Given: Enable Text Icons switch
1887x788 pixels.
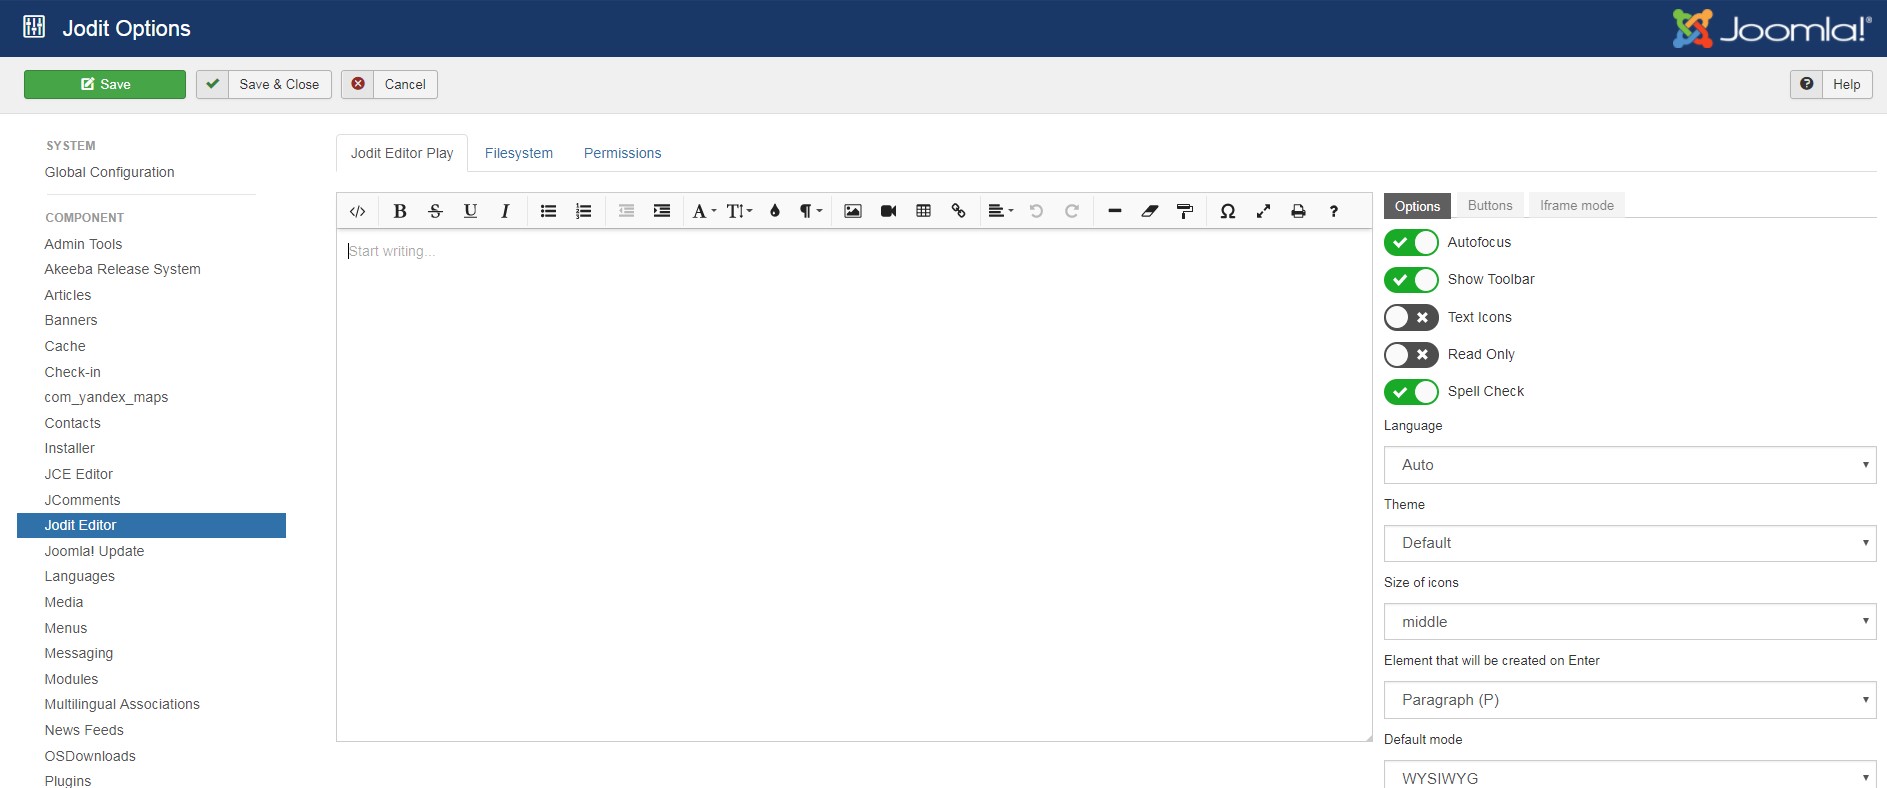Looking at the screenshot, I should coord(1411,317).
